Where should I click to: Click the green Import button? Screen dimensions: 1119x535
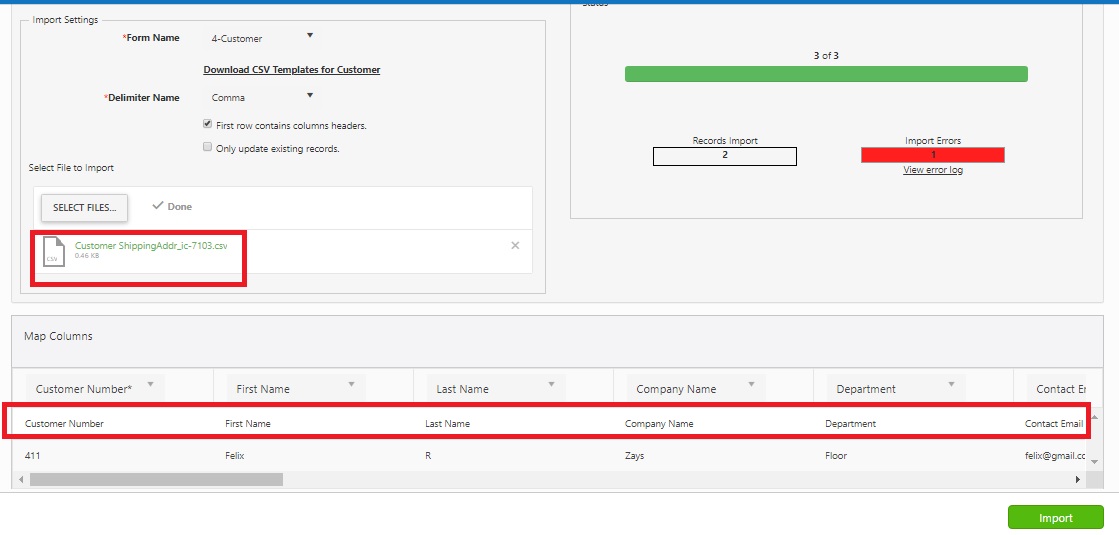pos(1055,518)
